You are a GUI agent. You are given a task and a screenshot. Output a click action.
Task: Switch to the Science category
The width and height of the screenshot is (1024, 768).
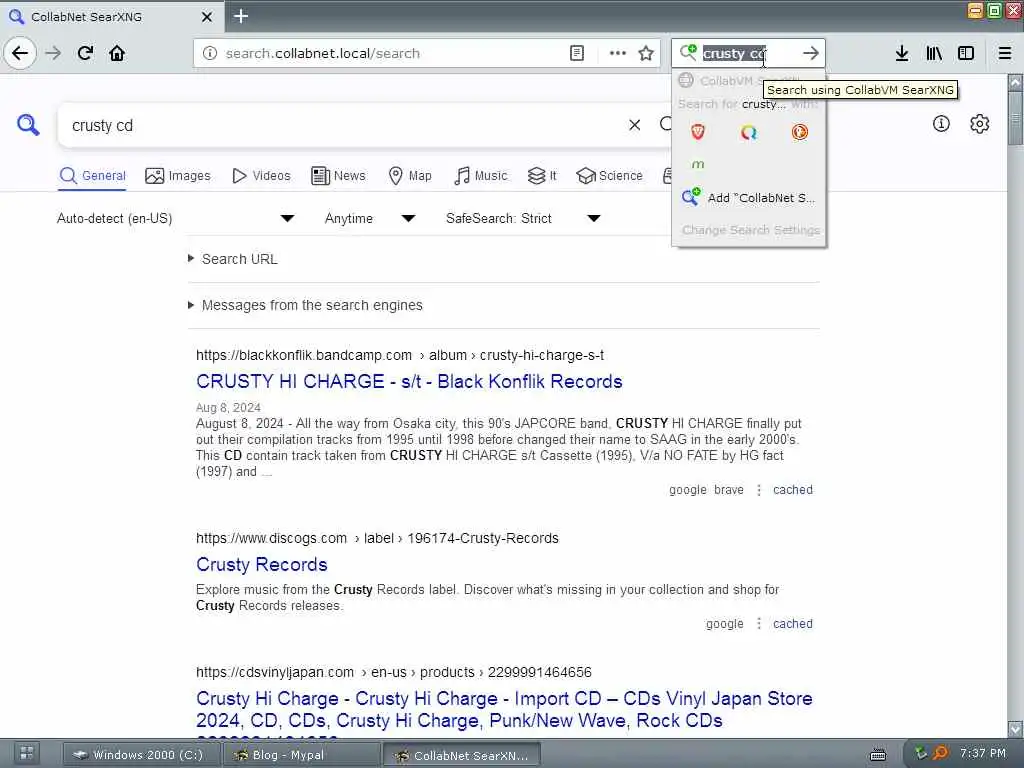coord(609,176)
